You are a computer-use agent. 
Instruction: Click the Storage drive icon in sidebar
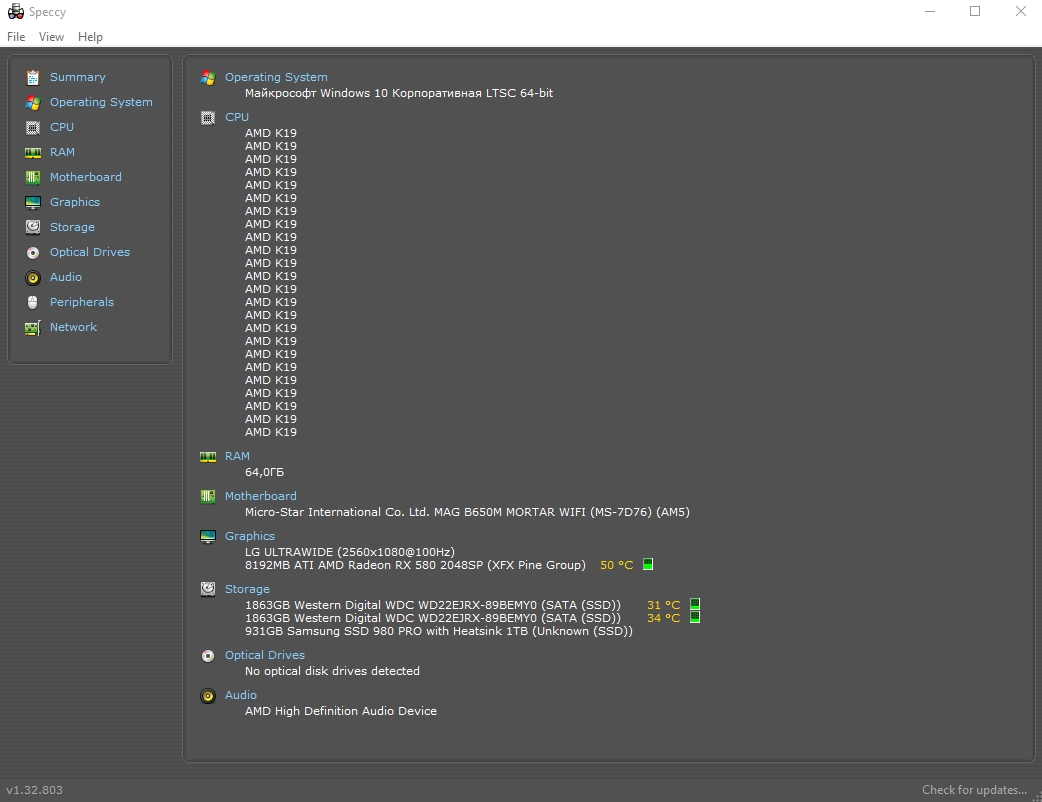33,227
